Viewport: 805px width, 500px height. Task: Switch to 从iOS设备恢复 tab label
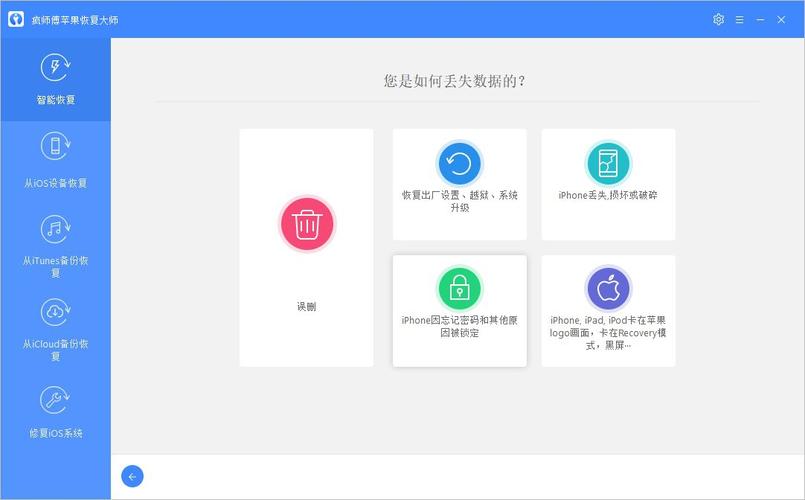(55, 183)
